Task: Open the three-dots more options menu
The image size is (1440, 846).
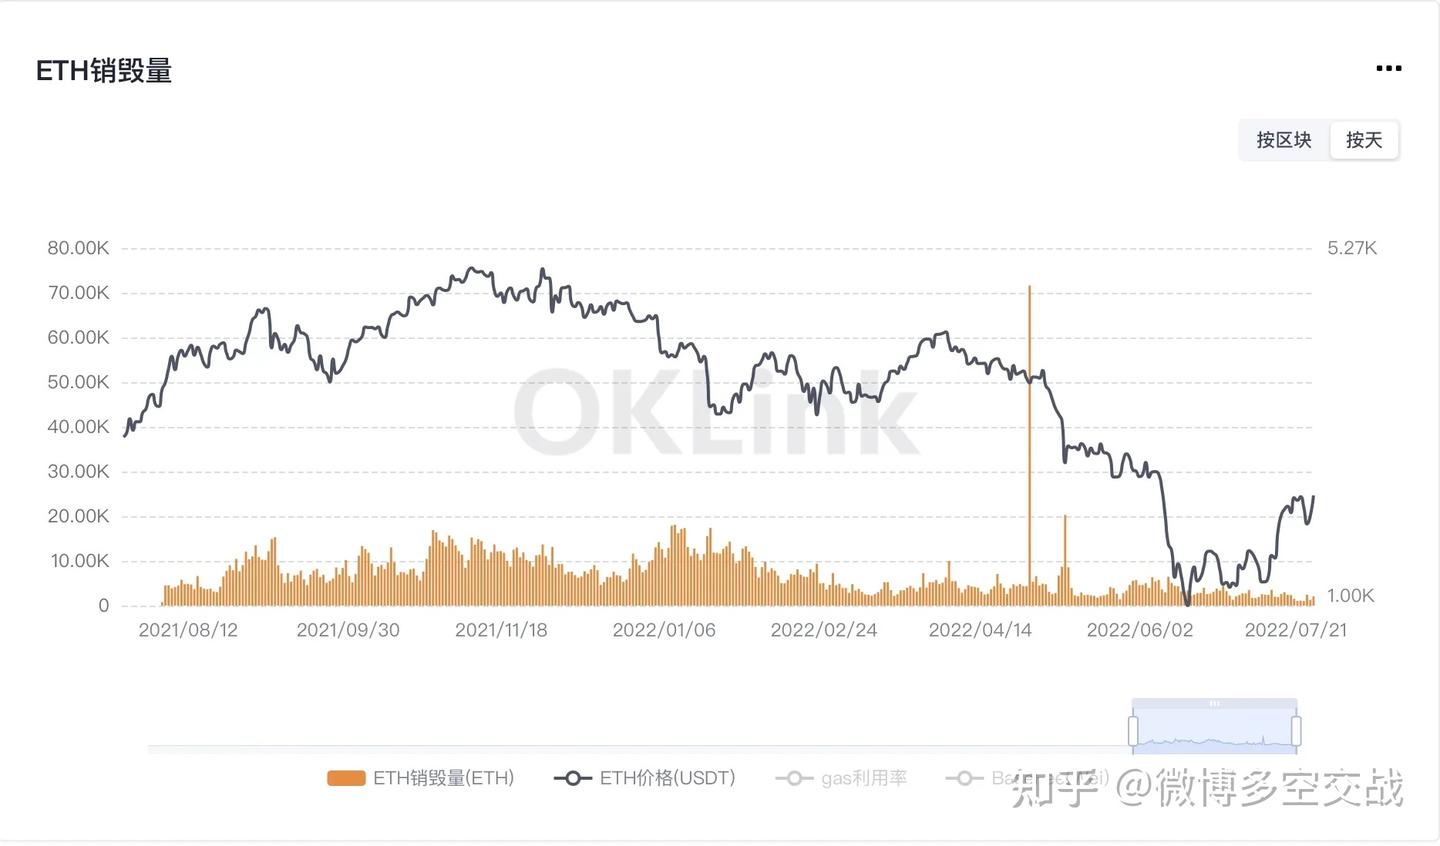Action: 1388,69
